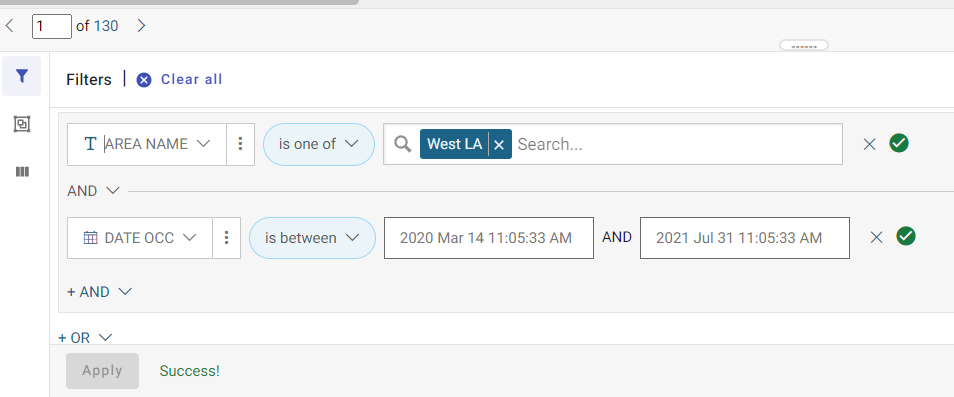Open the columns icon in left sidebar
The height and width of the screenshot is (397, 954).
22,172
